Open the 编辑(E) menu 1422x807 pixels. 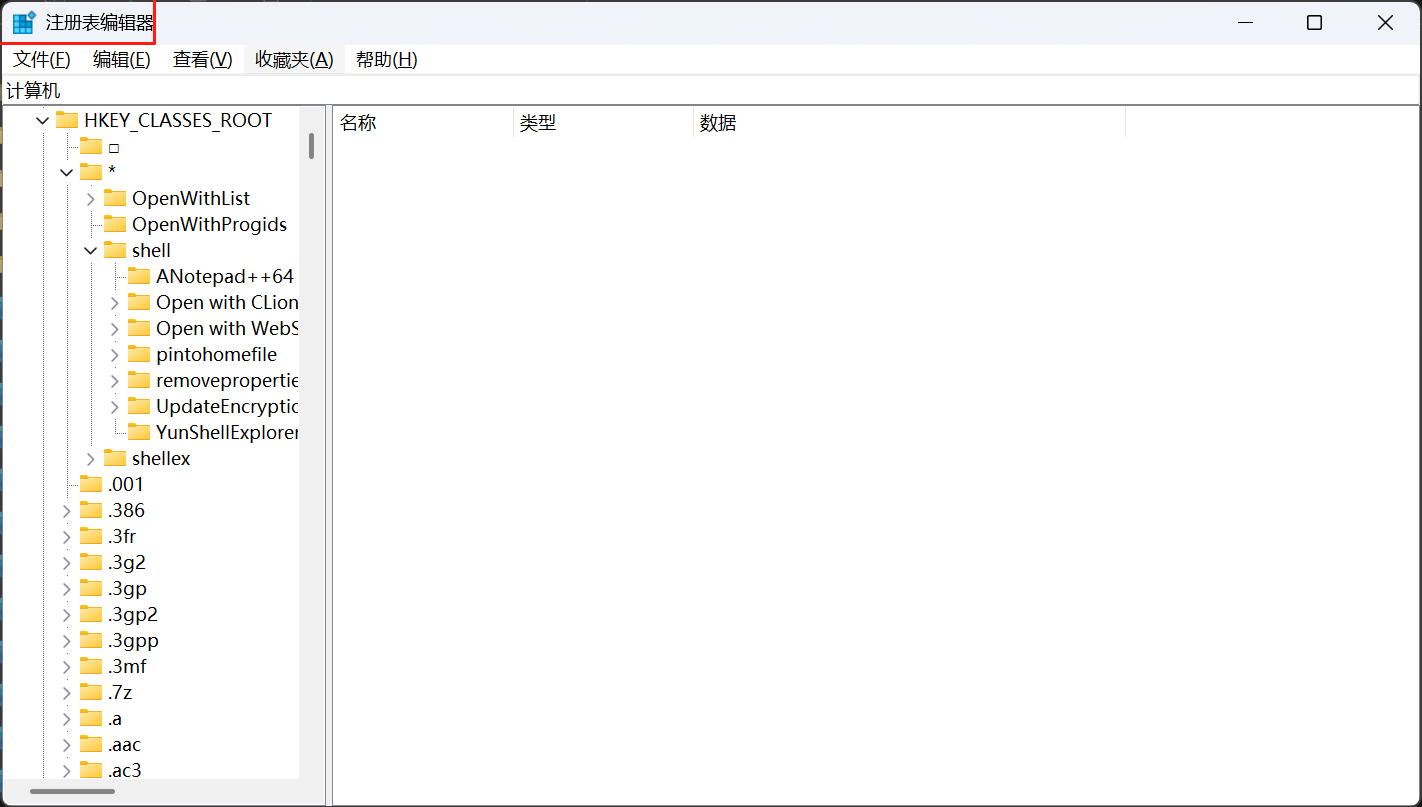(121, 60)
